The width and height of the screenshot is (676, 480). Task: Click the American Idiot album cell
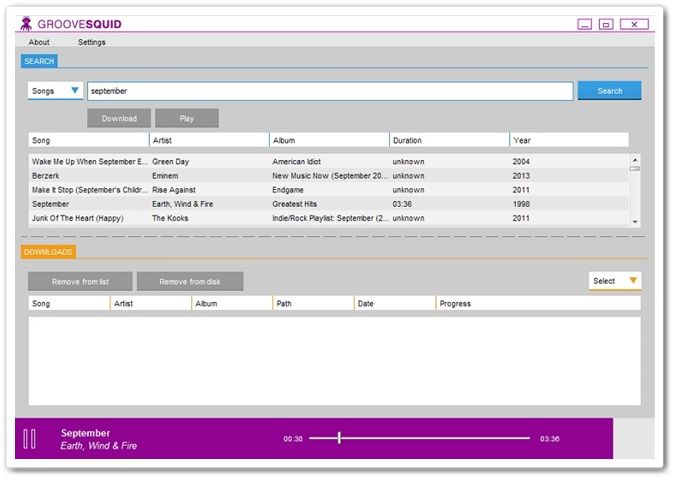297,162
